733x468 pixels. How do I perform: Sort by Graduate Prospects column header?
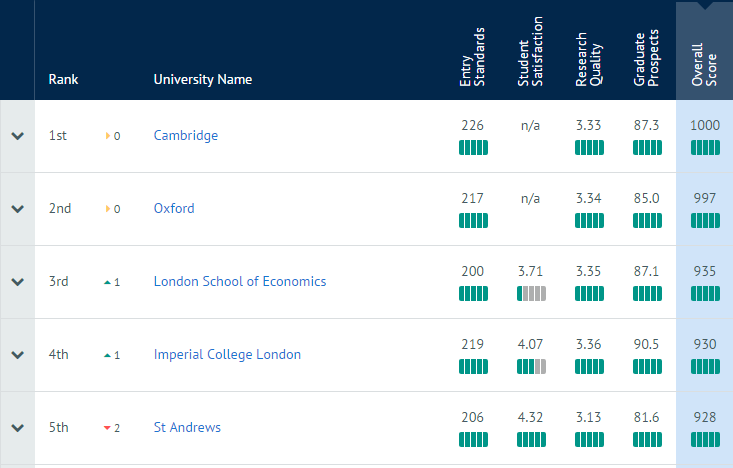coord(646,58)
